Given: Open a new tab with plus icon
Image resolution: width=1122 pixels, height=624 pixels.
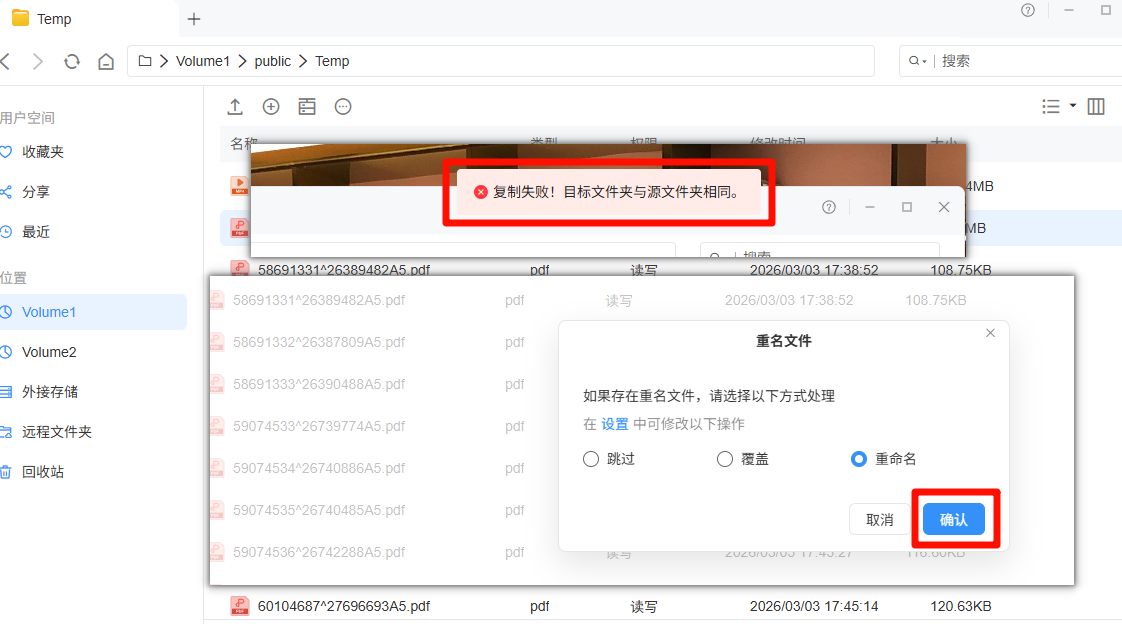Looking at the screenshot, I should pos(194,19).
